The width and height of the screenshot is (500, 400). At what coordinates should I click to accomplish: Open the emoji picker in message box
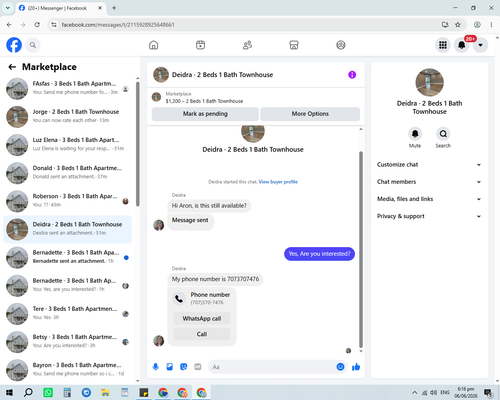coord(340,367)
